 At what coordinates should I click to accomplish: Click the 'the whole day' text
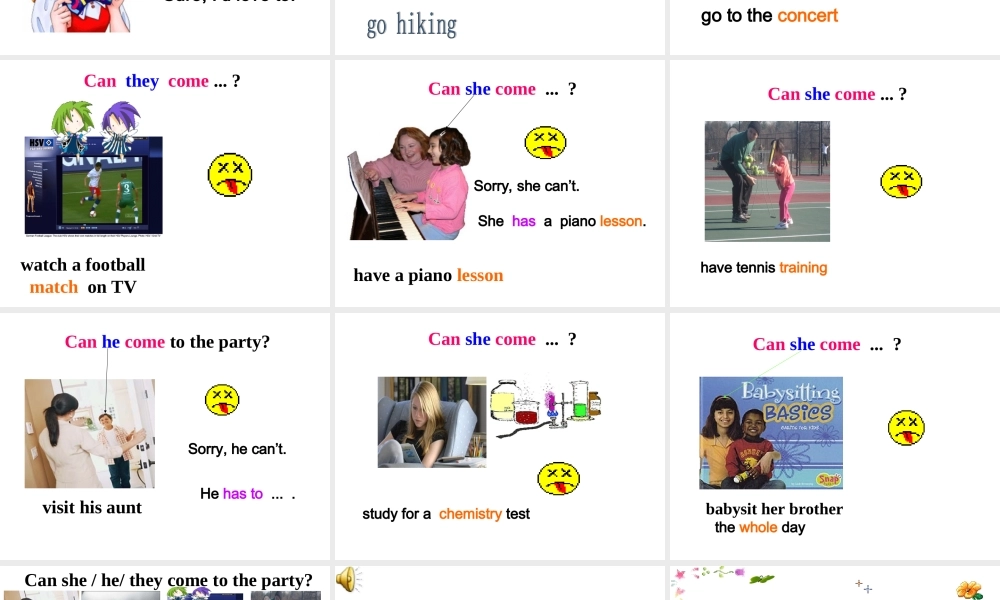click(760, 527)
